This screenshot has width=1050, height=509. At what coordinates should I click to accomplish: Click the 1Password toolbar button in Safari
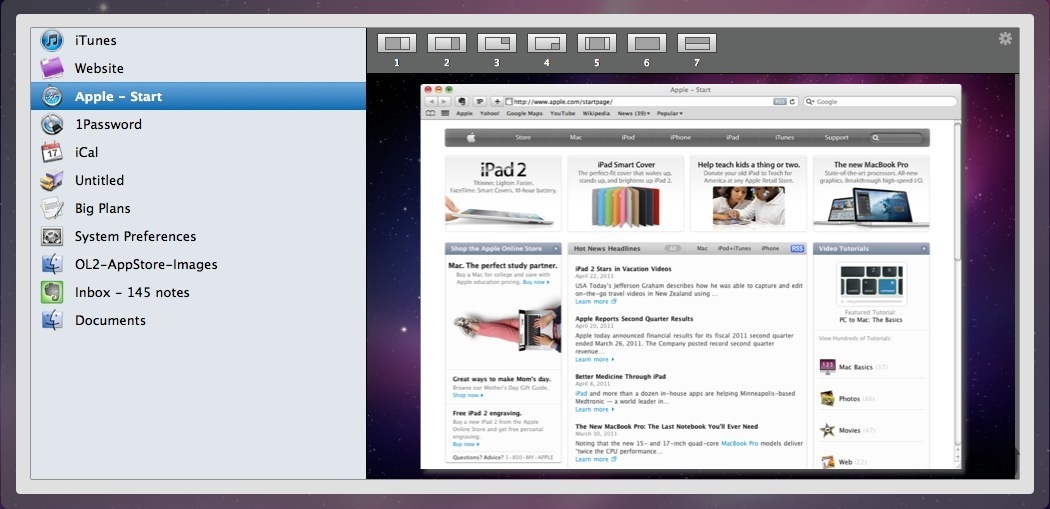(479, 102)
